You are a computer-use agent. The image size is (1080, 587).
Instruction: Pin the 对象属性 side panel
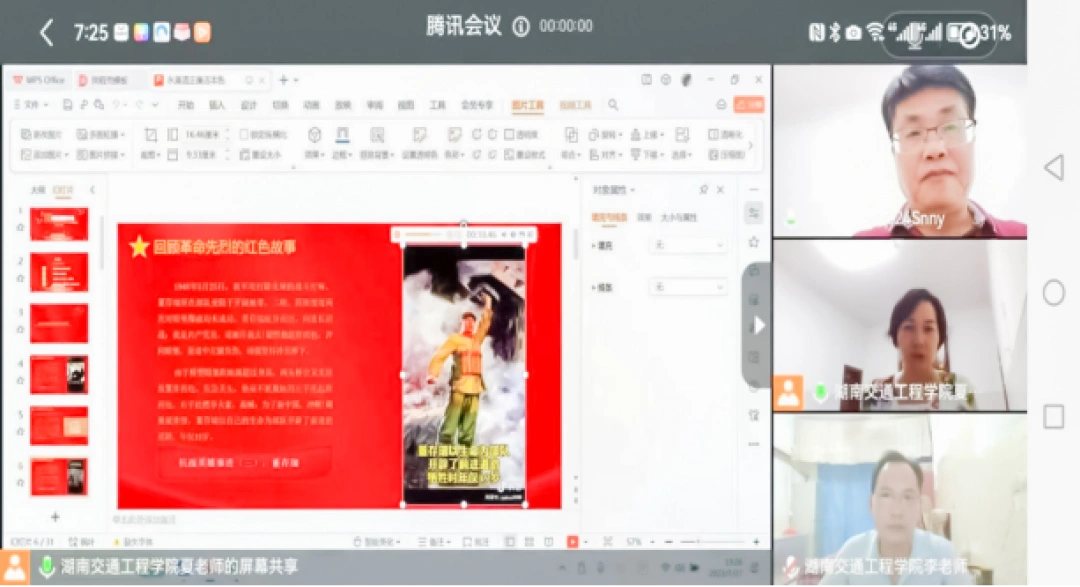(704, 190)
